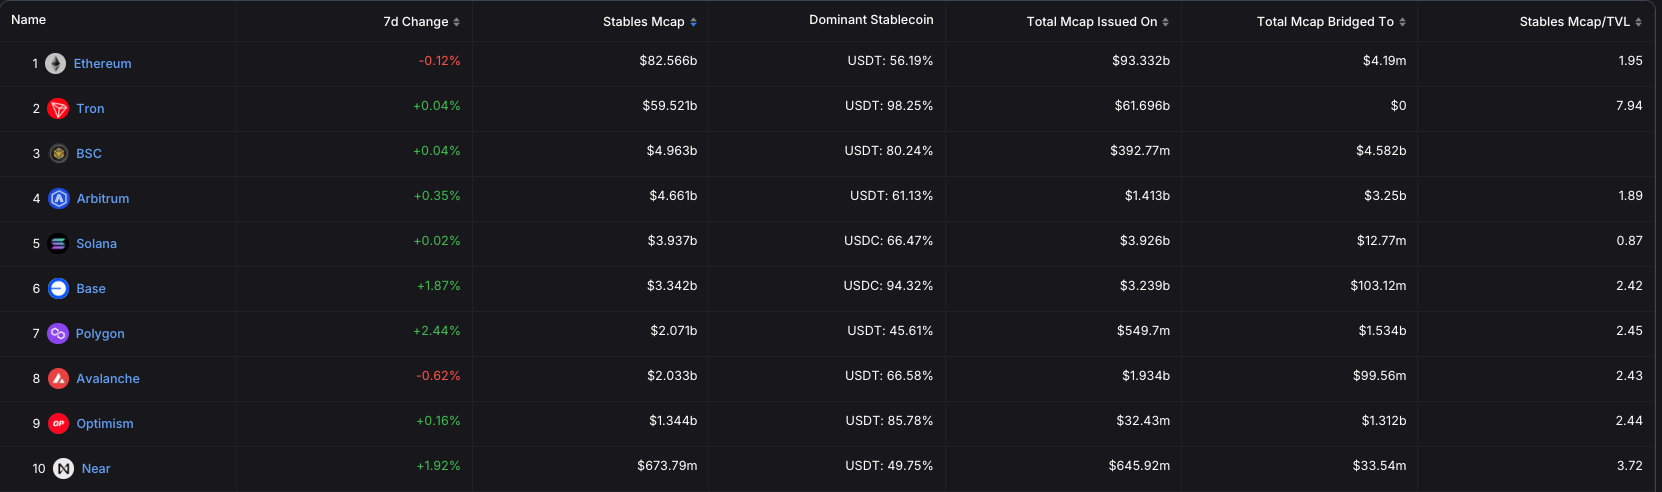
Task: Click the Avalanche chain logo icon
Action: [x=58, y=379]
